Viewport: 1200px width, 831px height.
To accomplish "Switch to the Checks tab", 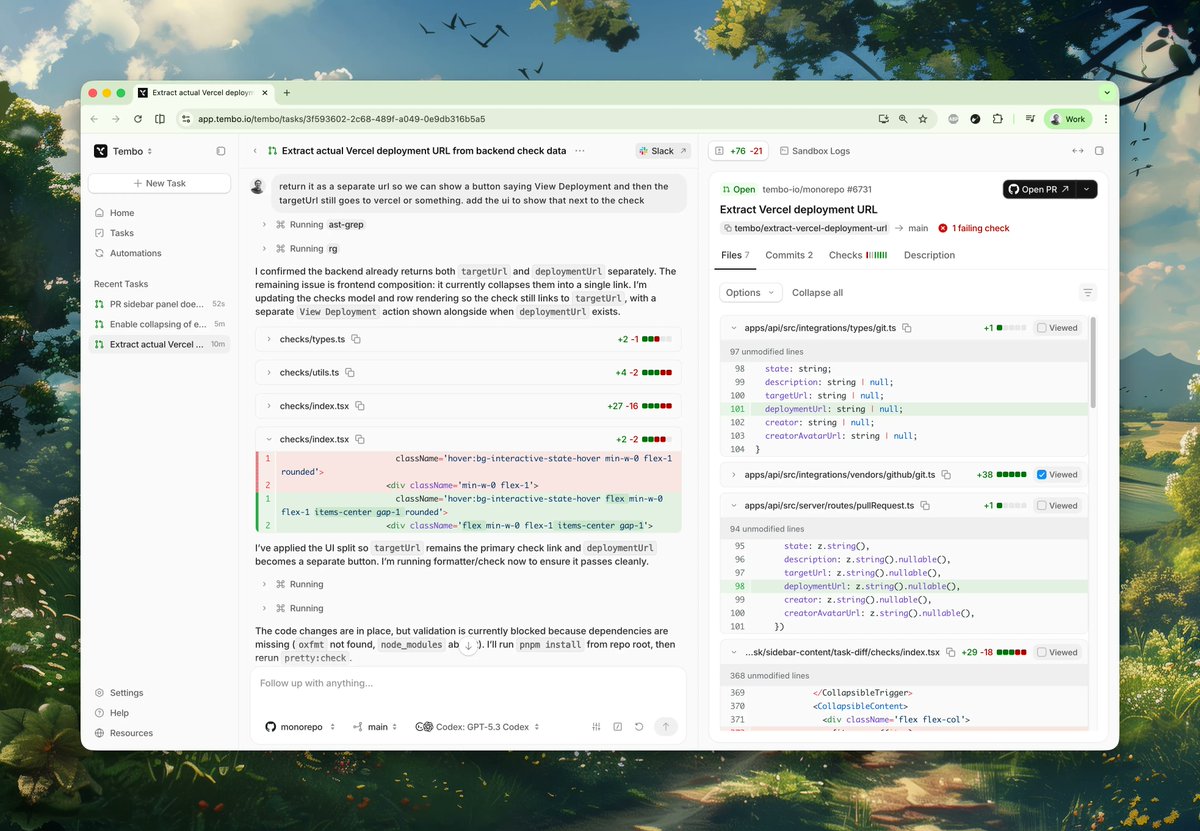I will [857, 255].
